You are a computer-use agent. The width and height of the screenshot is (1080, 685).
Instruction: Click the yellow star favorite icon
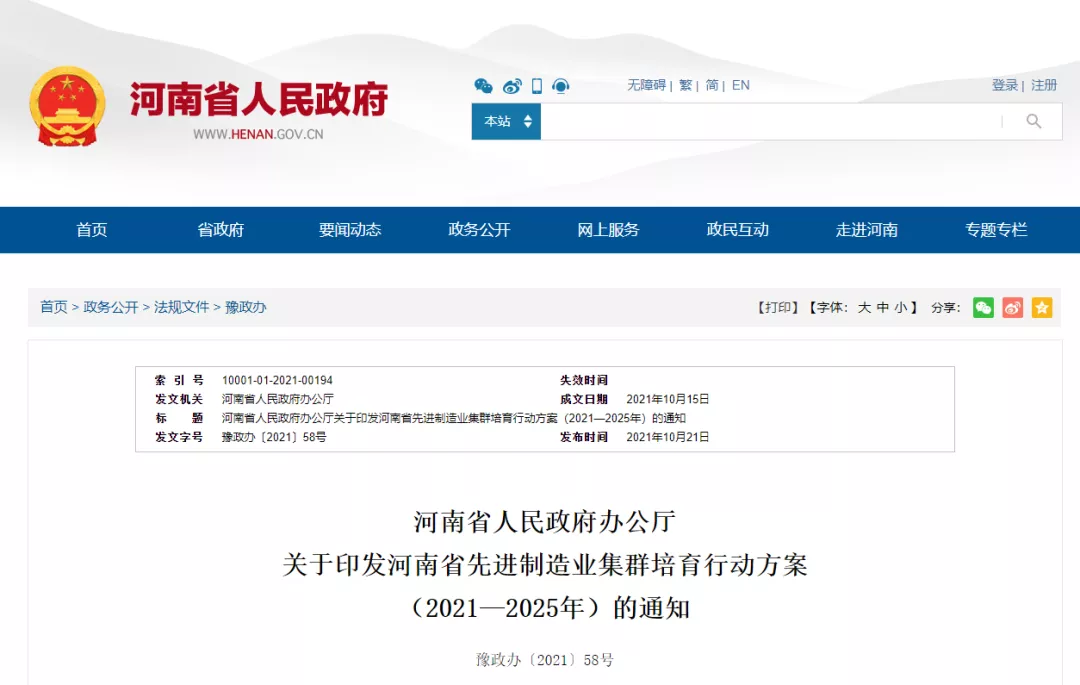click(x=1042, y=307)
